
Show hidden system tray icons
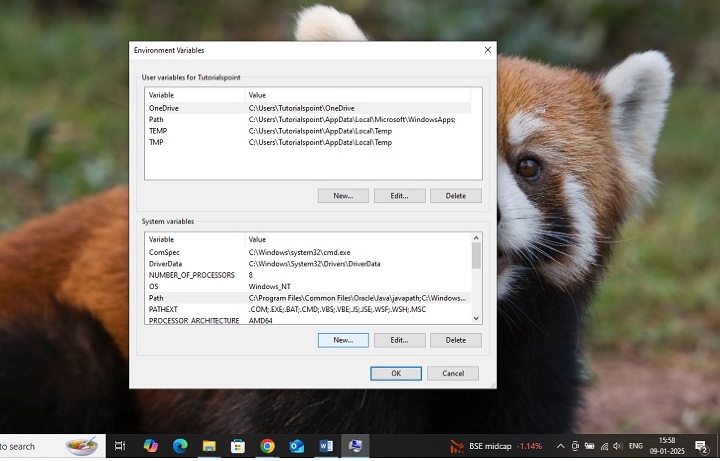click(560, 446)
